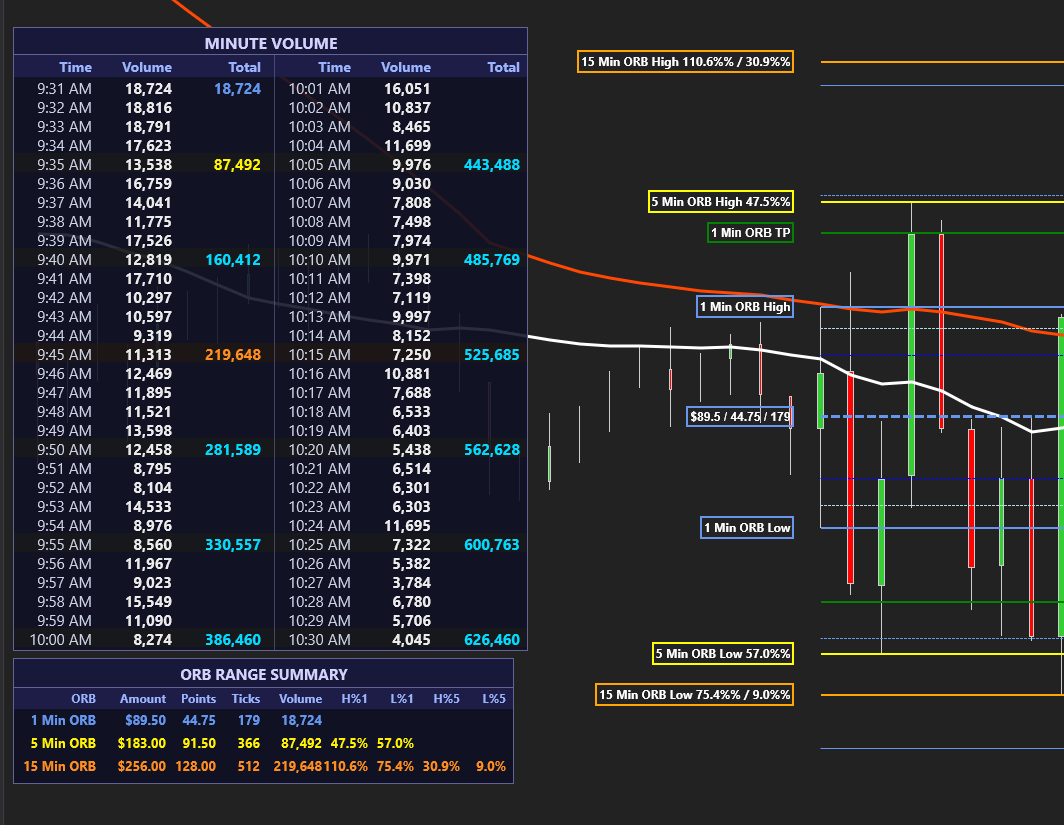Click the 18,816 volume at 9:32 AM

(x=149, y=108)
